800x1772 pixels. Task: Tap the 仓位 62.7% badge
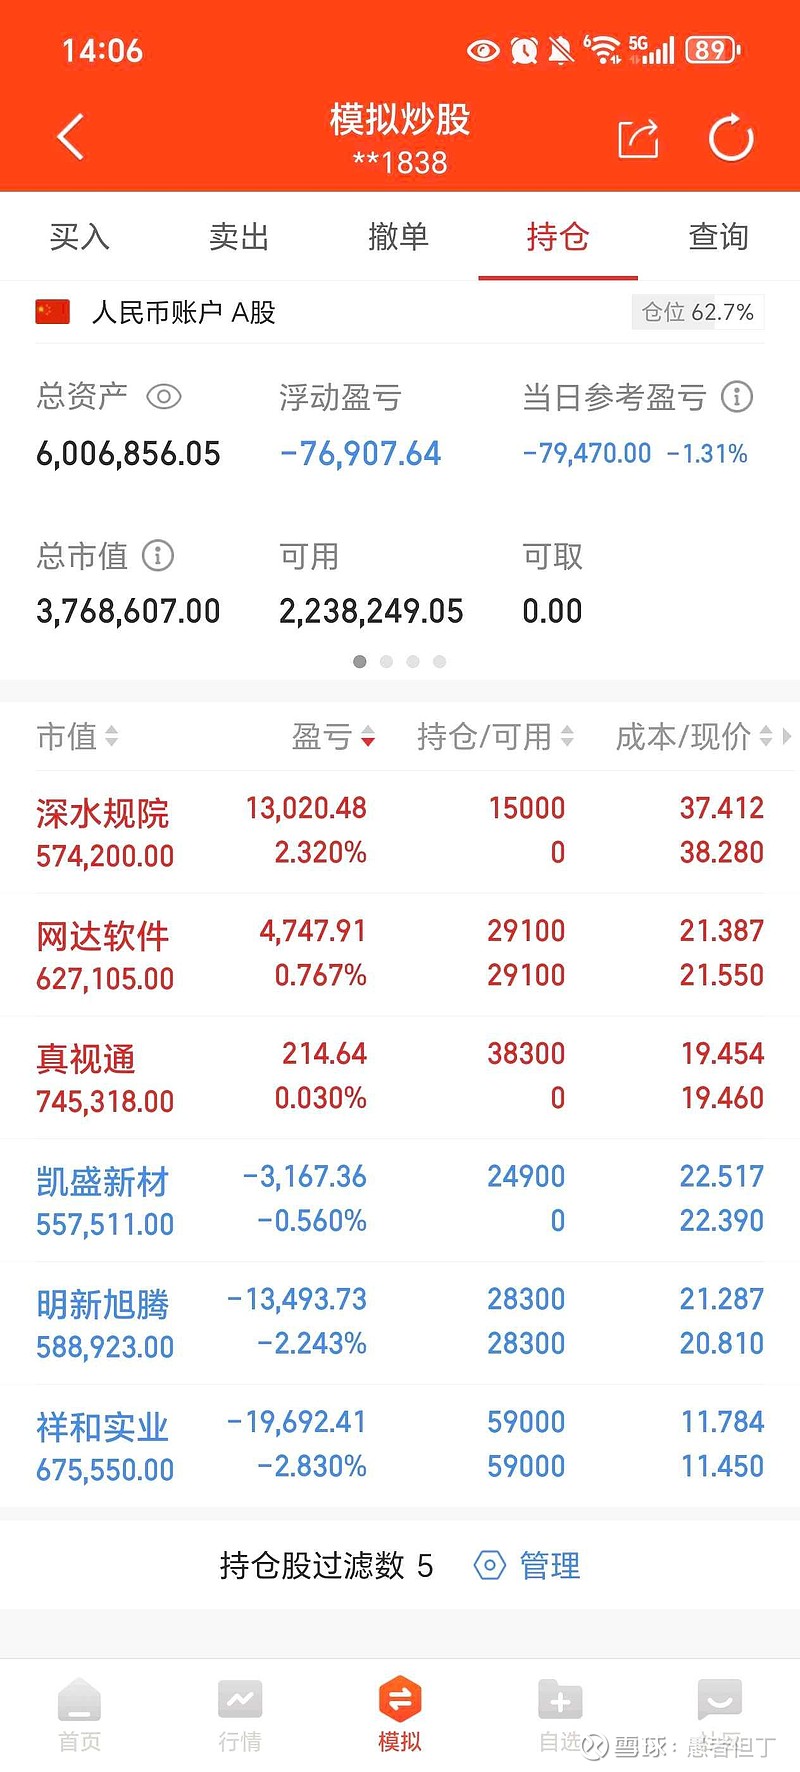coord(698,312)
